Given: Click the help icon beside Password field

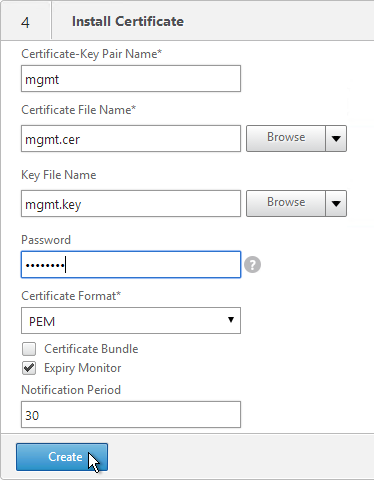Looking at the screenshot, I should tap(252, 265).
